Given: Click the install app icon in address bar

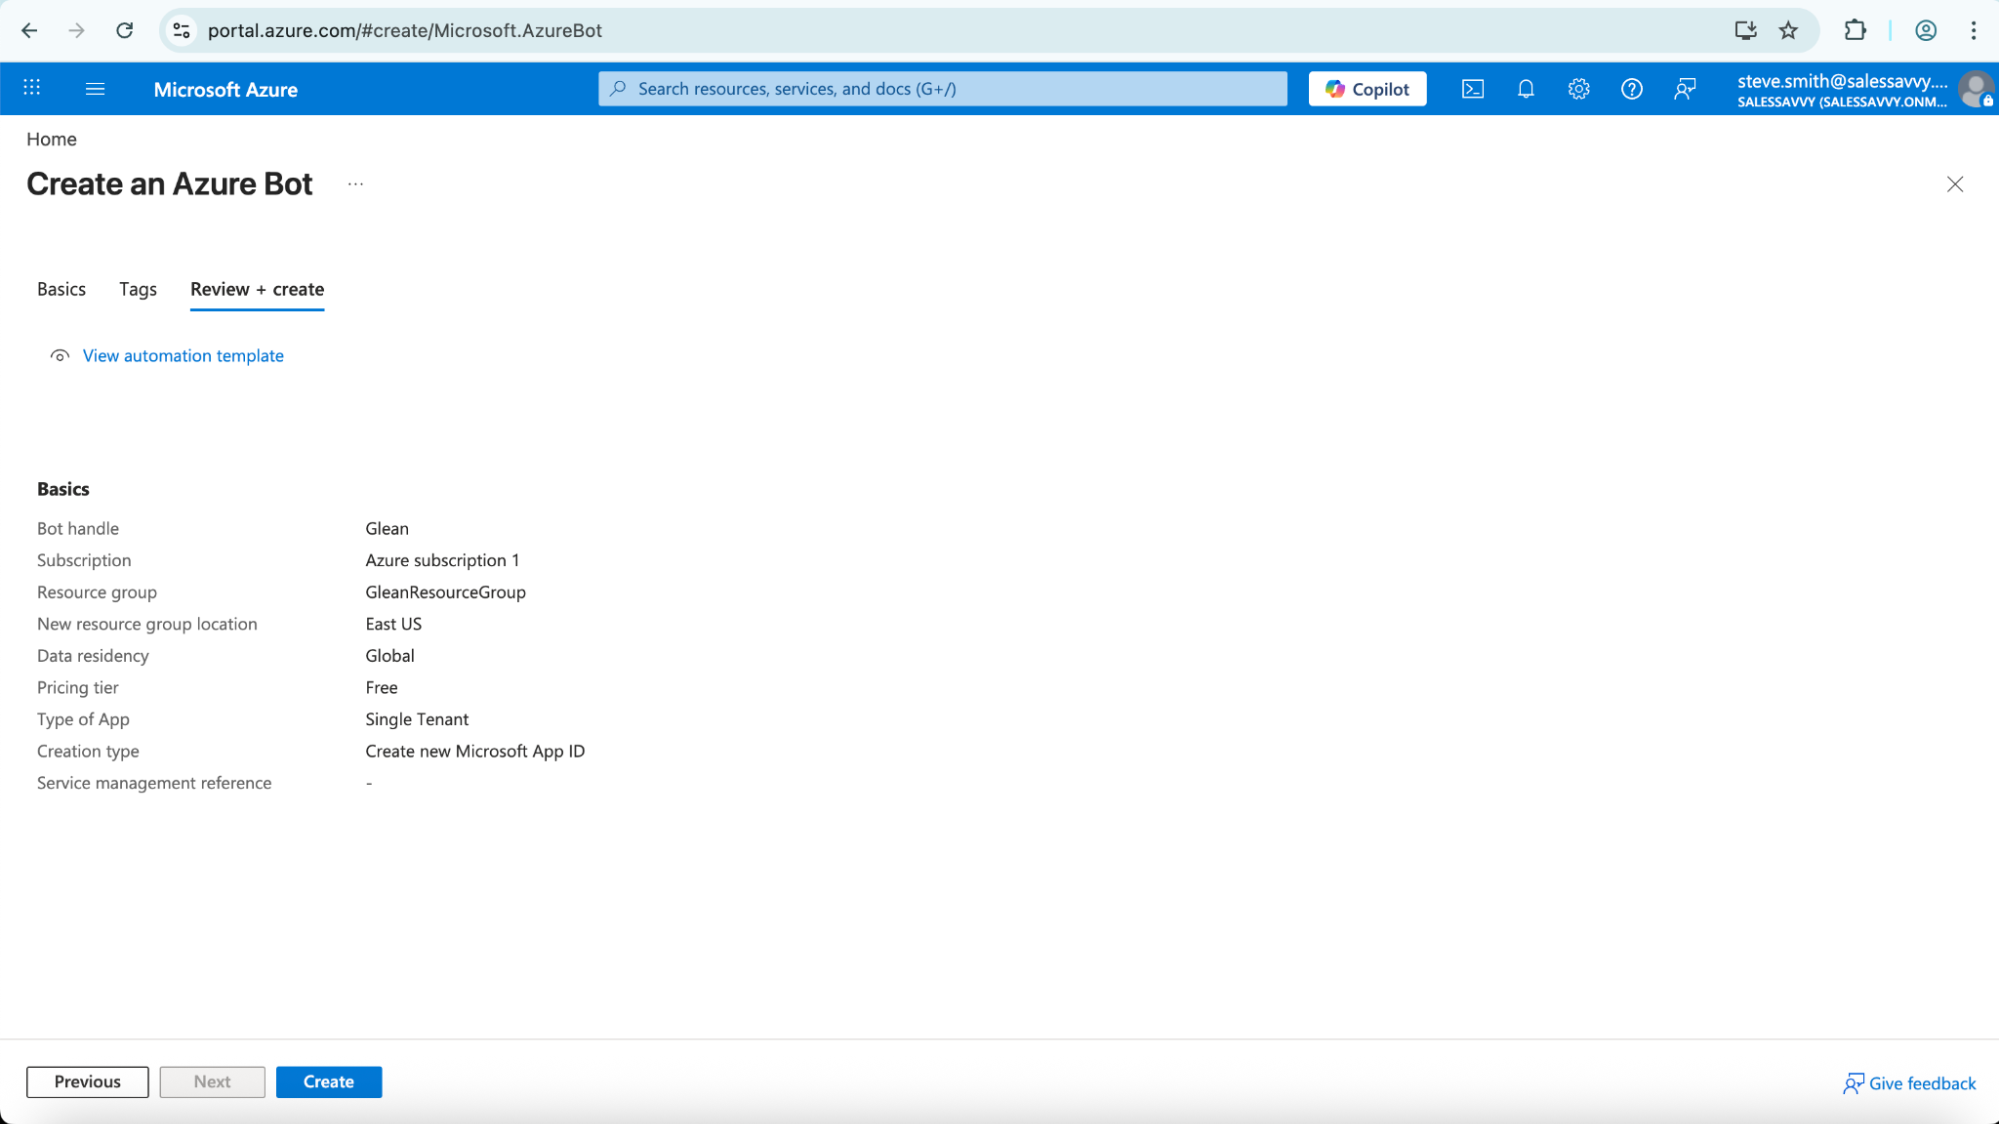Looking at the screenshot, I should (x=1745, y=30).
